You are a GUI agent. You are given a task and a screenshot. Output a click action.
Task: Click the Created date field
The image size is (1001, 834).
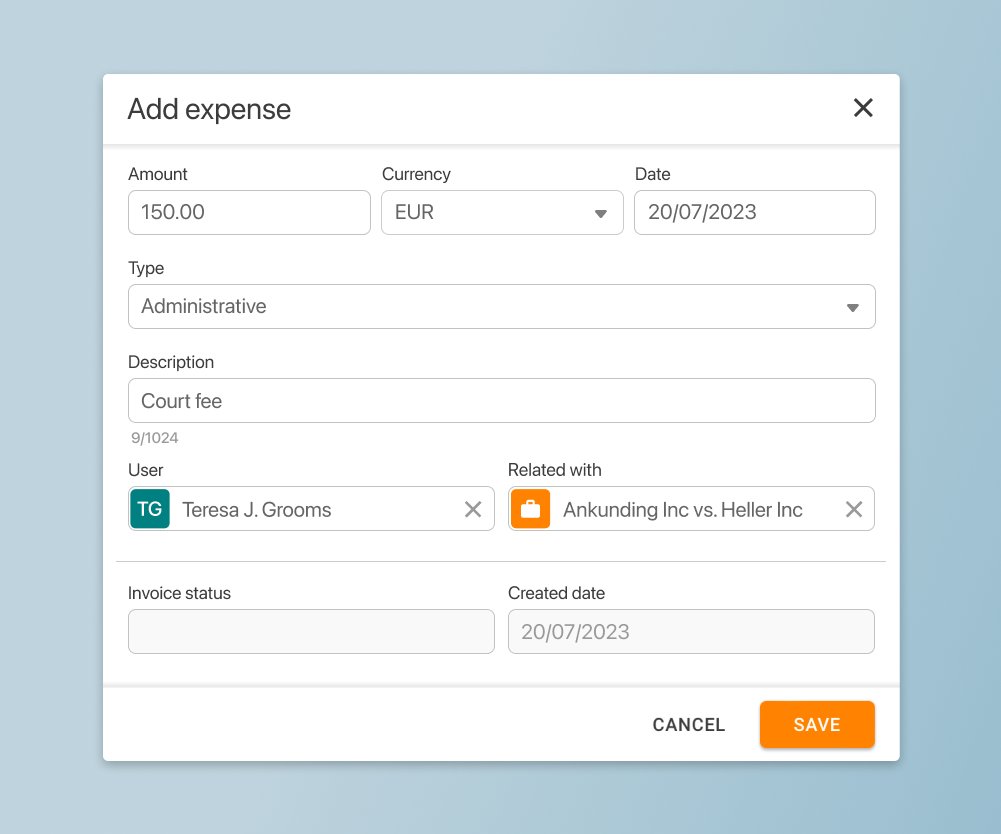coord(691,632)
